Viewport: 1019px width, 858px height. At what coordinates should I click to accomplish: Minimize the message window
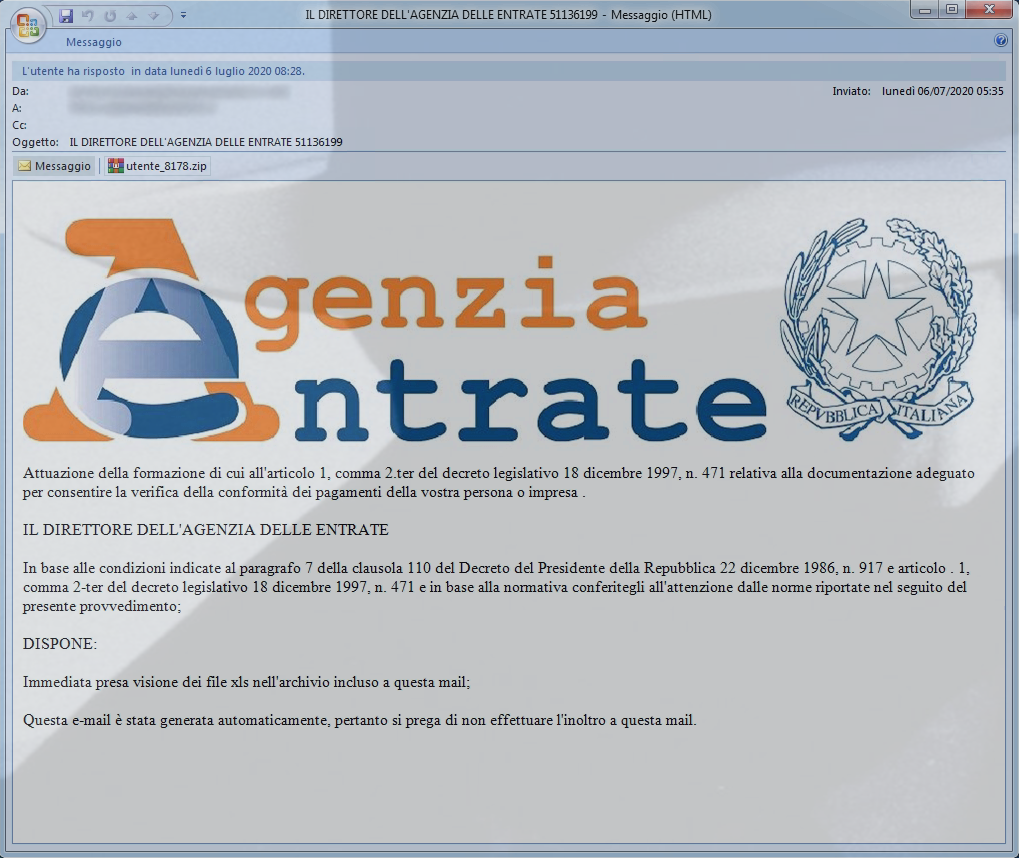pyautogui.click(x=925, y=10)
